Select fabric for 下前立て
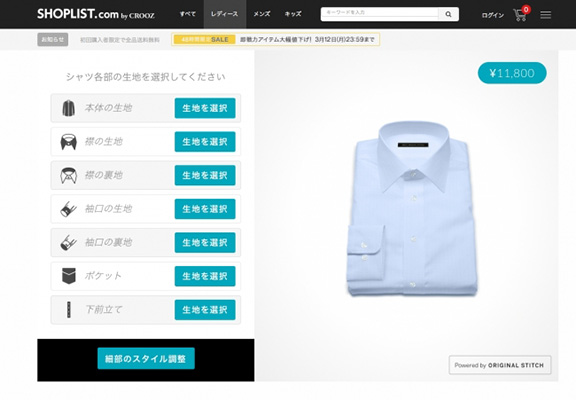 (x=205, y=310)
